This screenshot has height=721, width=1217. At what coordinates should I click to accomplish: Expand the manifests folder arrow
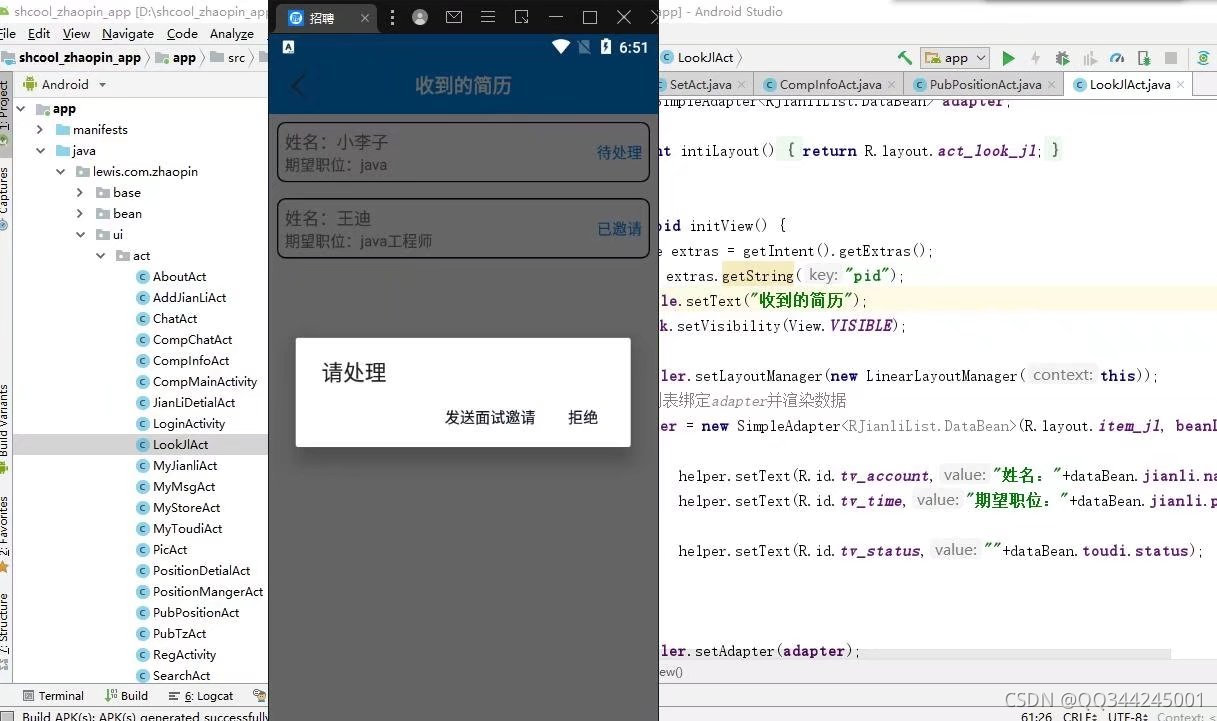pos(40,130)
